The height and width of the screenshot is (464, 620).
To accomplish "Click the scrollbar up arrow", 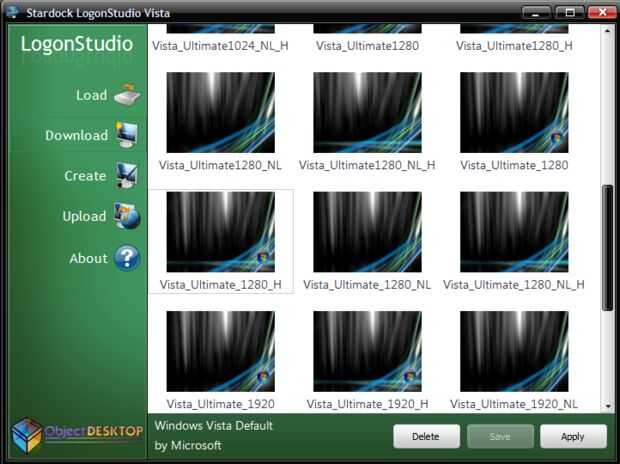I will (x=607, y=30).
